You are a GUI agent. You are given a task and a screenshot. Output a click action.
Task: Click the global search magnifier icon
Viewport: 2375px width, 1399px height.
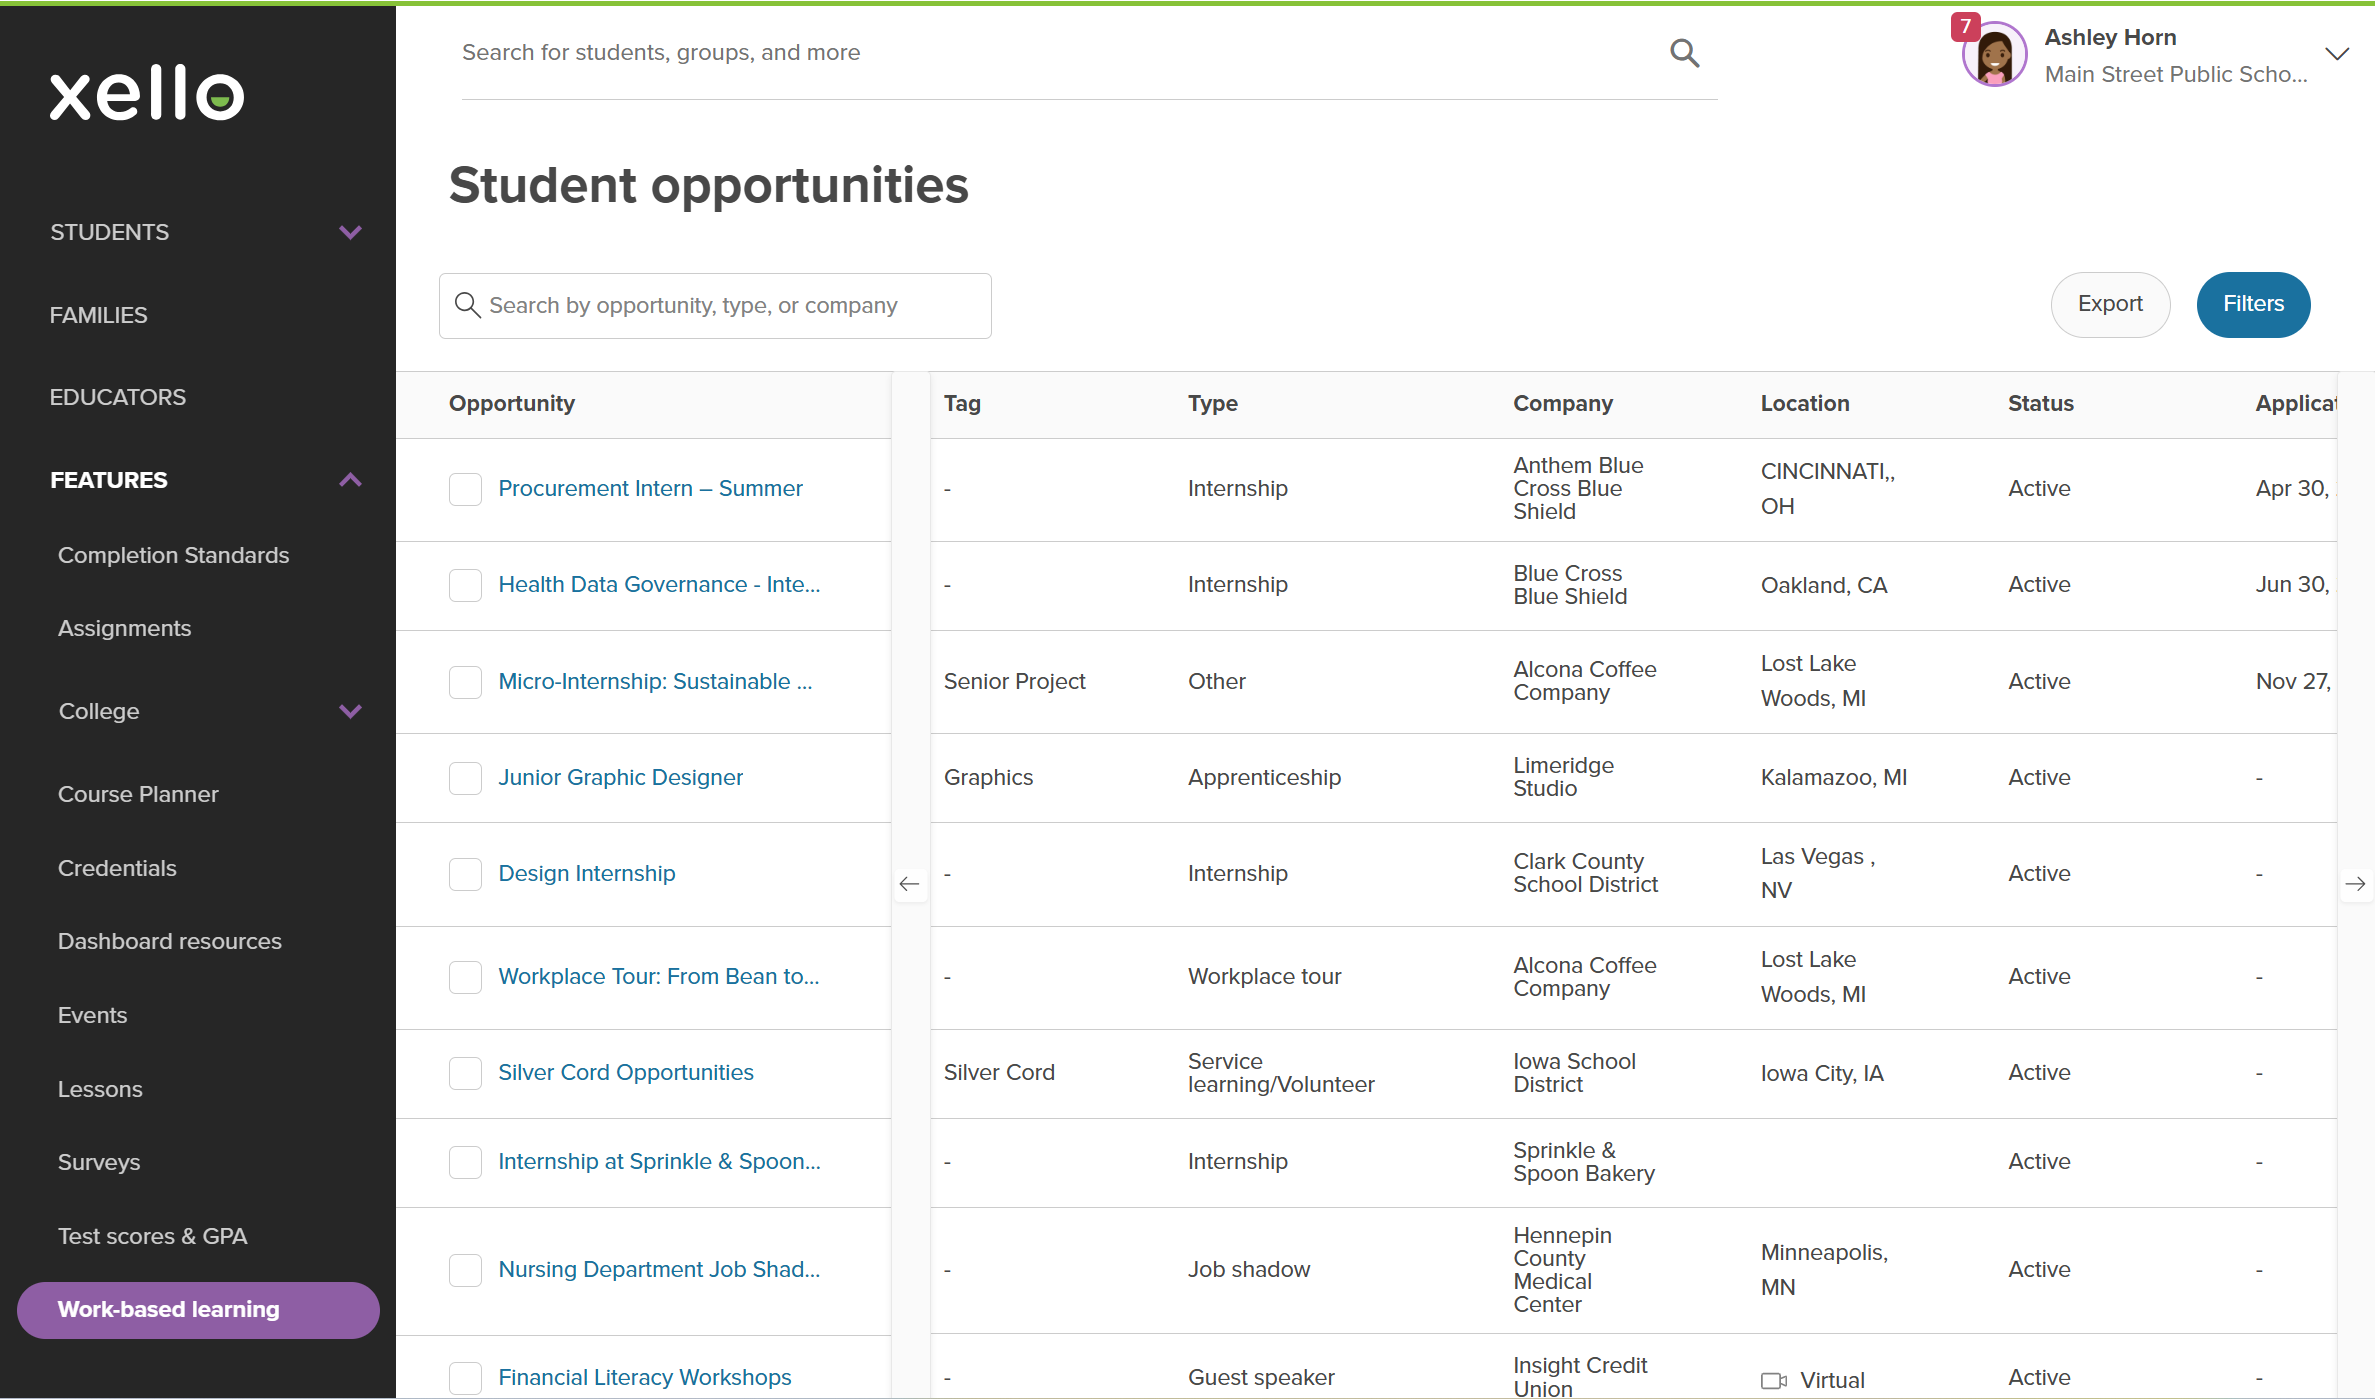[1684, 53]
